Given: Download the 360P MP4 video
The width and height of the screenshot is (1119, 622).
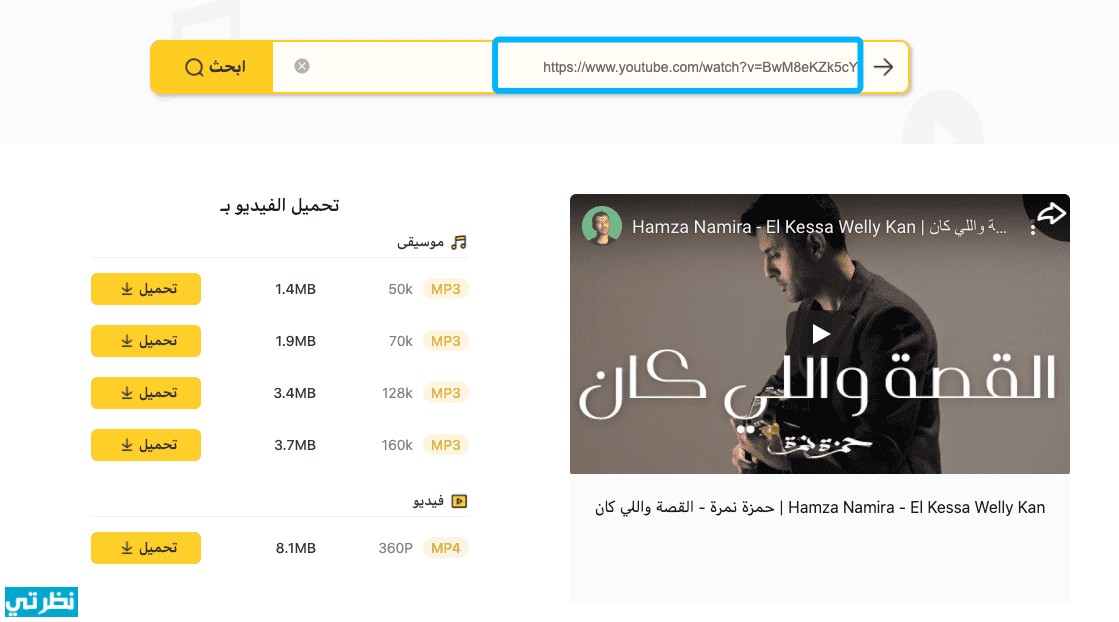Looking at the screenshot, I should [x=146, y=548].
